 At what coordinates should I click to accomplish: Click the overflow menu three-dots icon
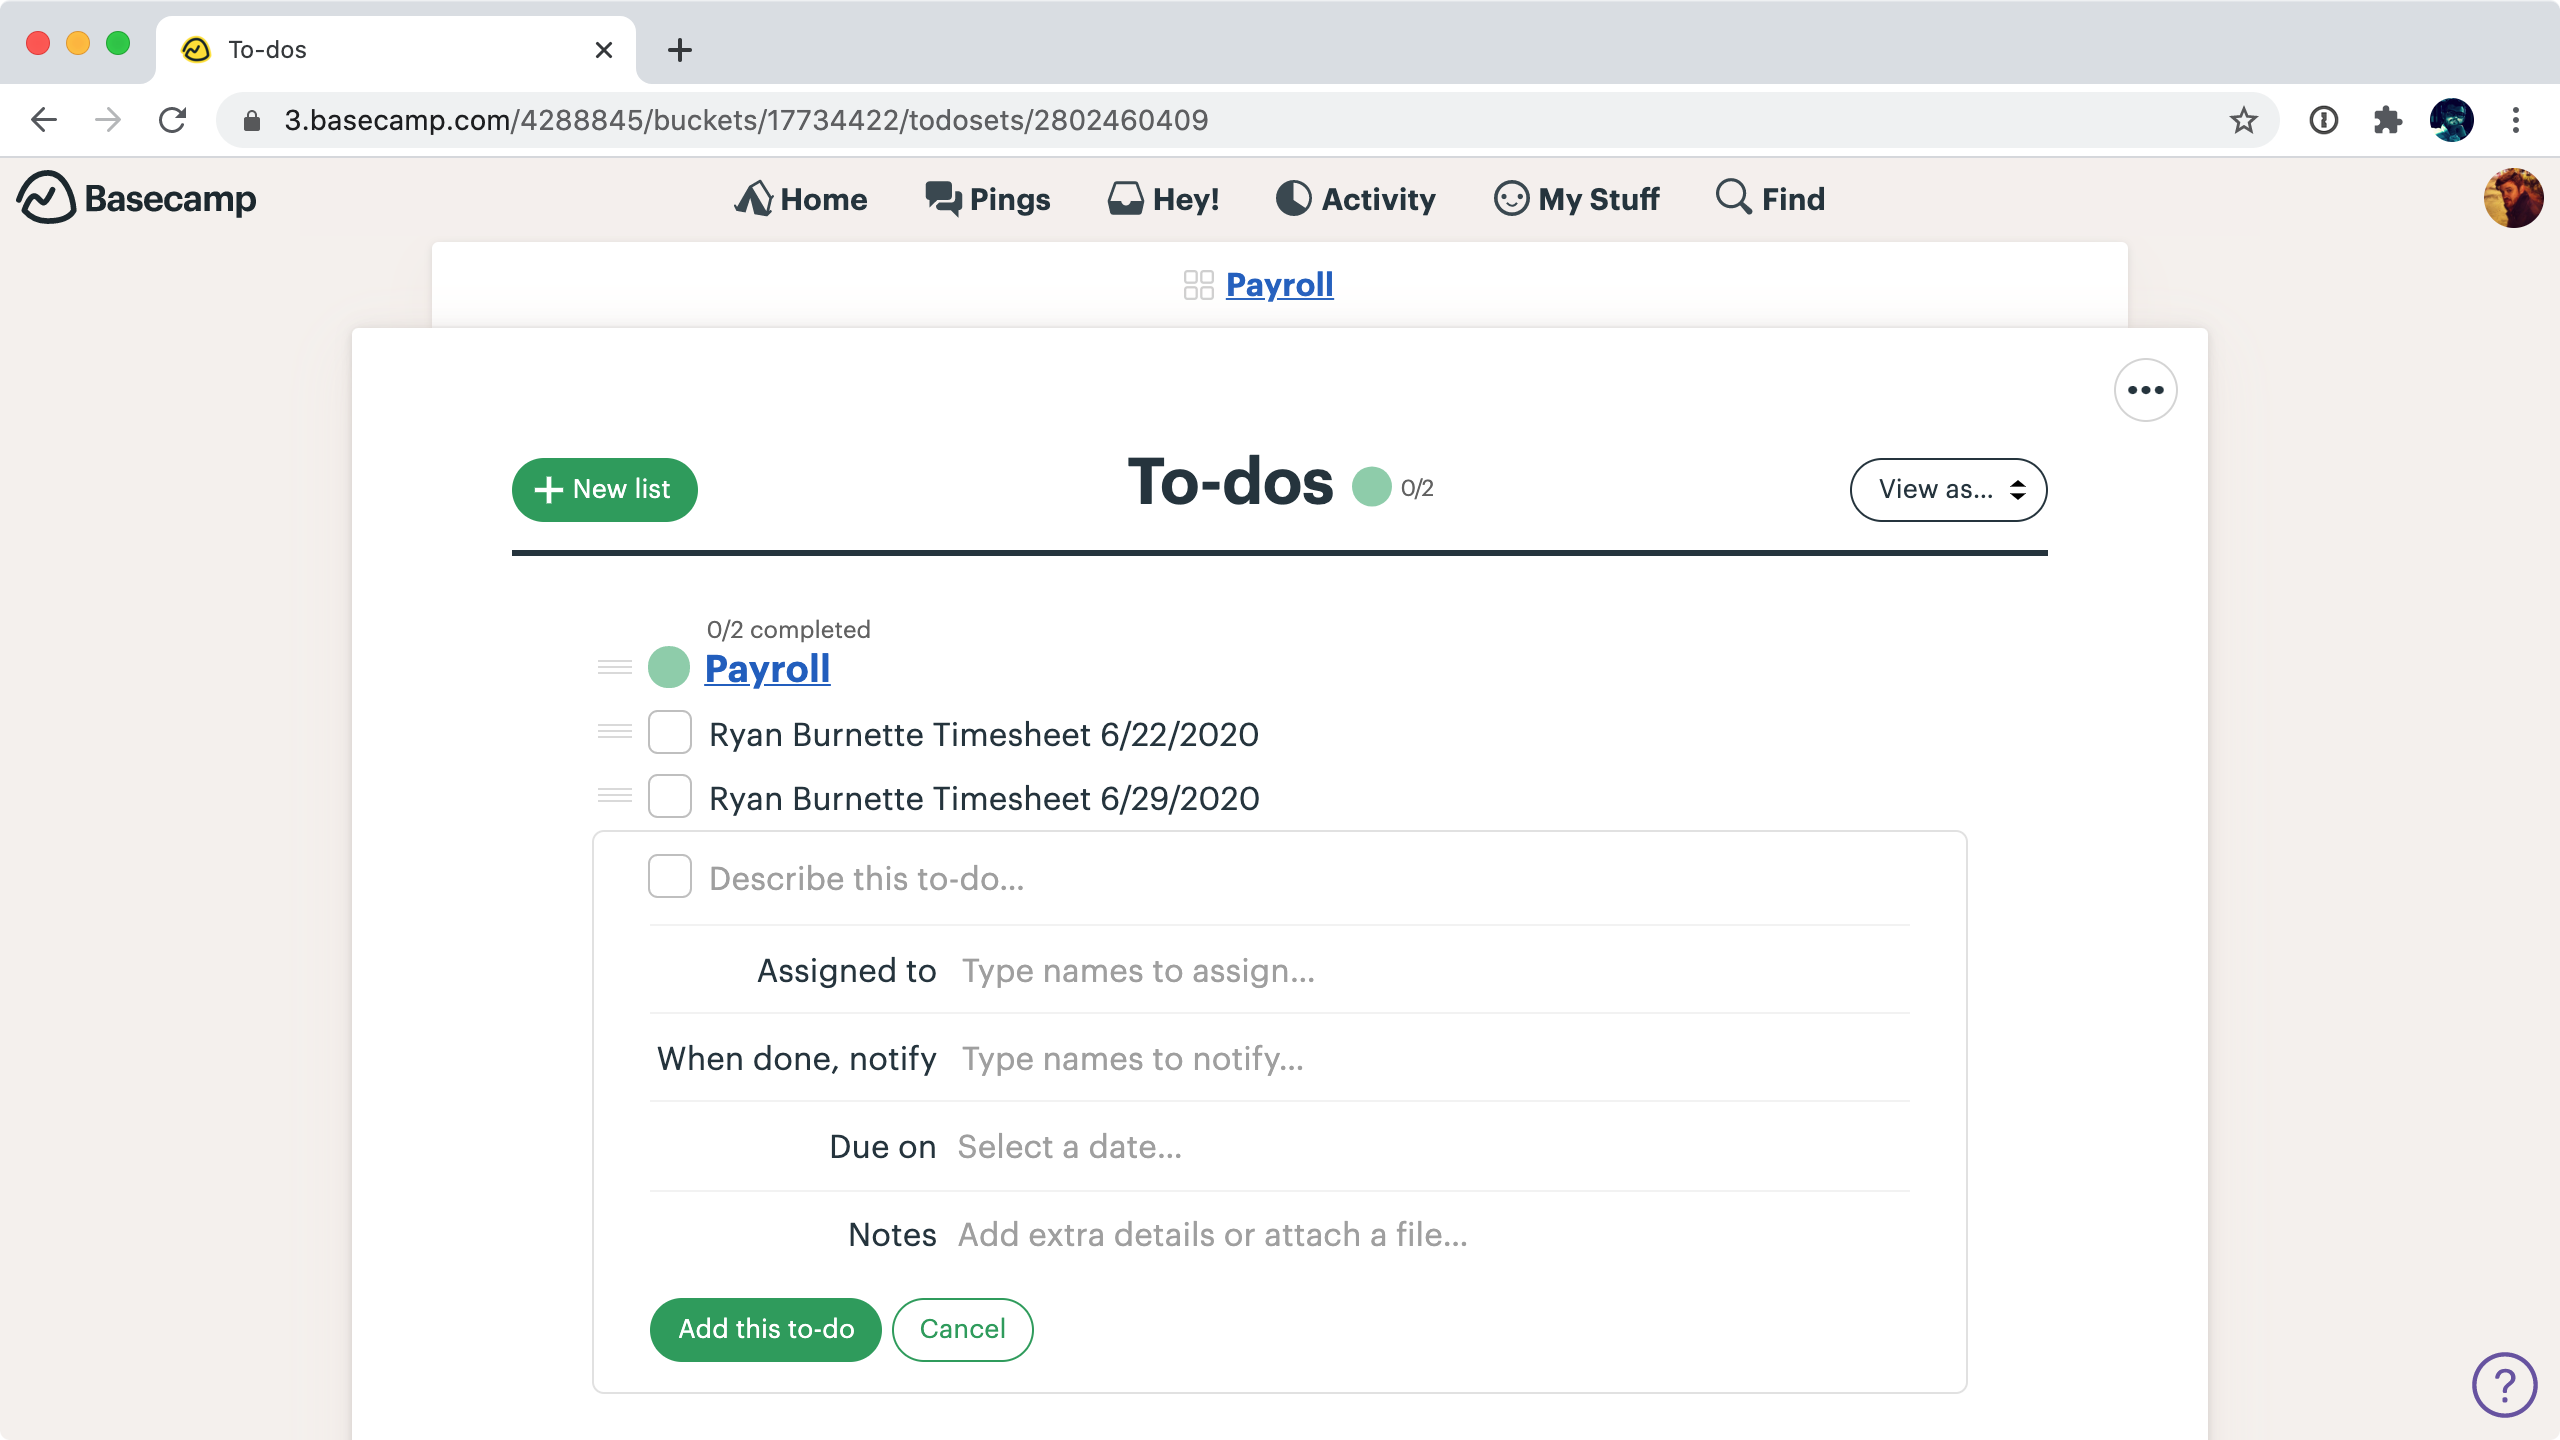point(2145,390)
